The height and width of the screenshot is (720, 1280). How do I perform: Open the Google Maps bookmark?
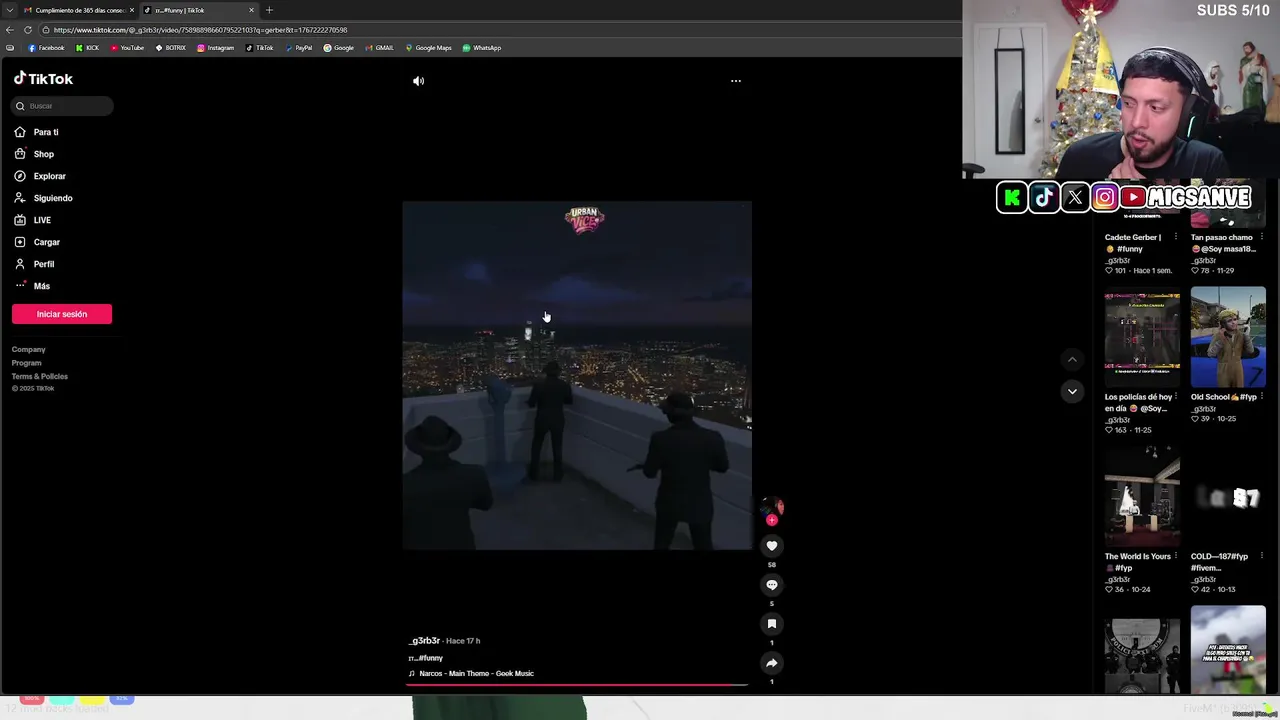tap(428, 48)
